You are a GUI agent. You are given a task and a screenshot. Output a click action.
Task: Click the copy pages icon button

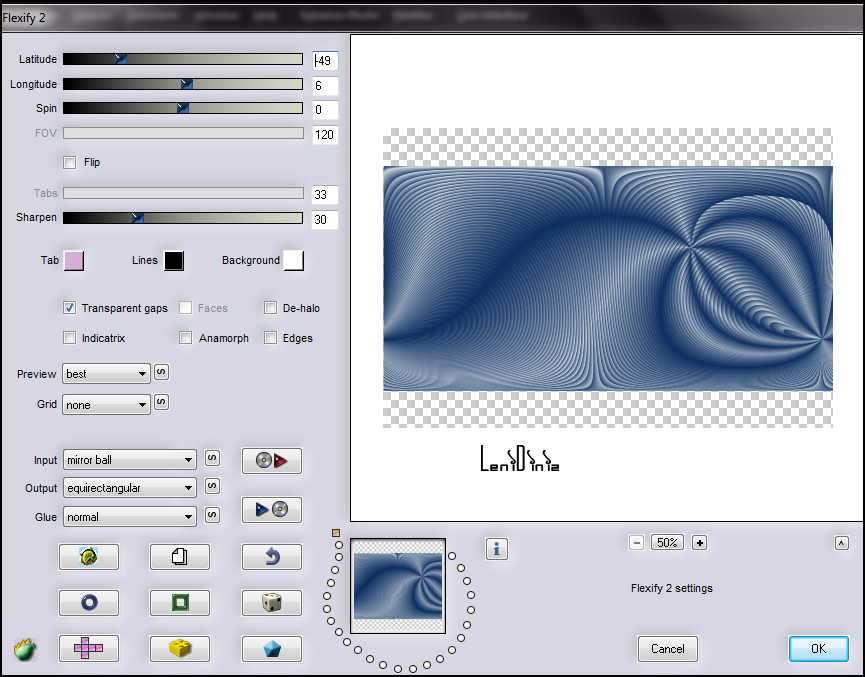[179, 557]
